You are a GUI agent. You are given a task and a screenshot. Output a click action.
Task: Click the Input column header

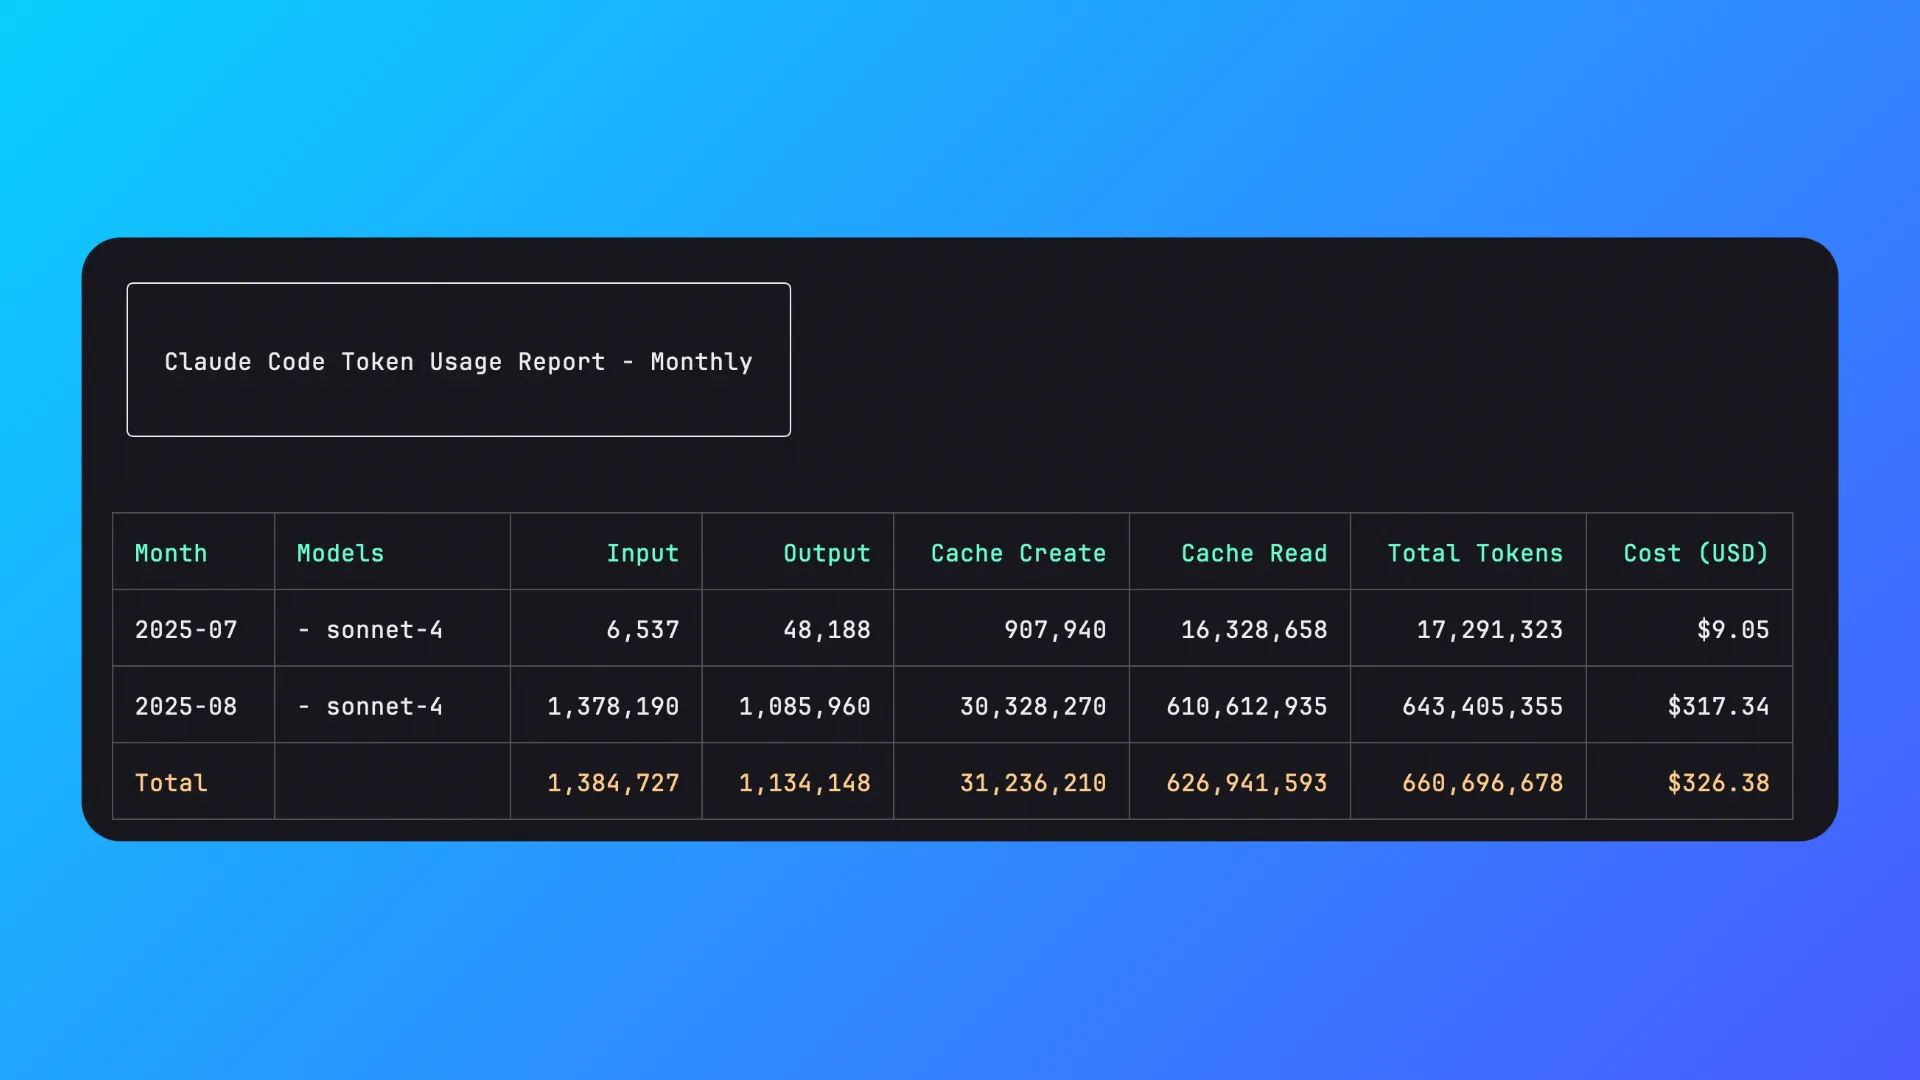[x=642, y=553]
